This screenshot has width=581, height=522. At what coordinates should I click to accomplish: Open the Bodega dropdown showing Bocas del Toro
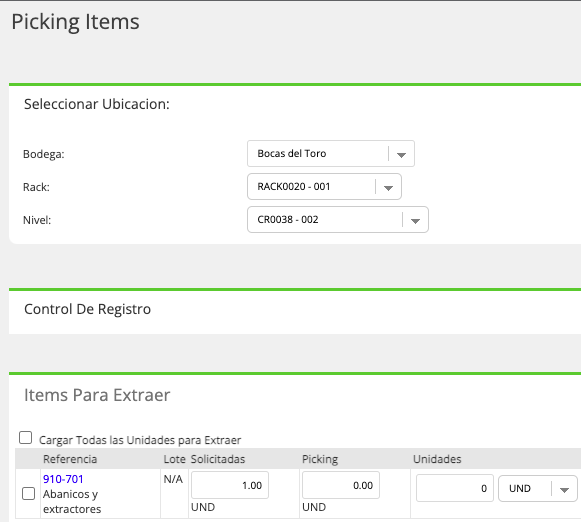pos(331,153)
